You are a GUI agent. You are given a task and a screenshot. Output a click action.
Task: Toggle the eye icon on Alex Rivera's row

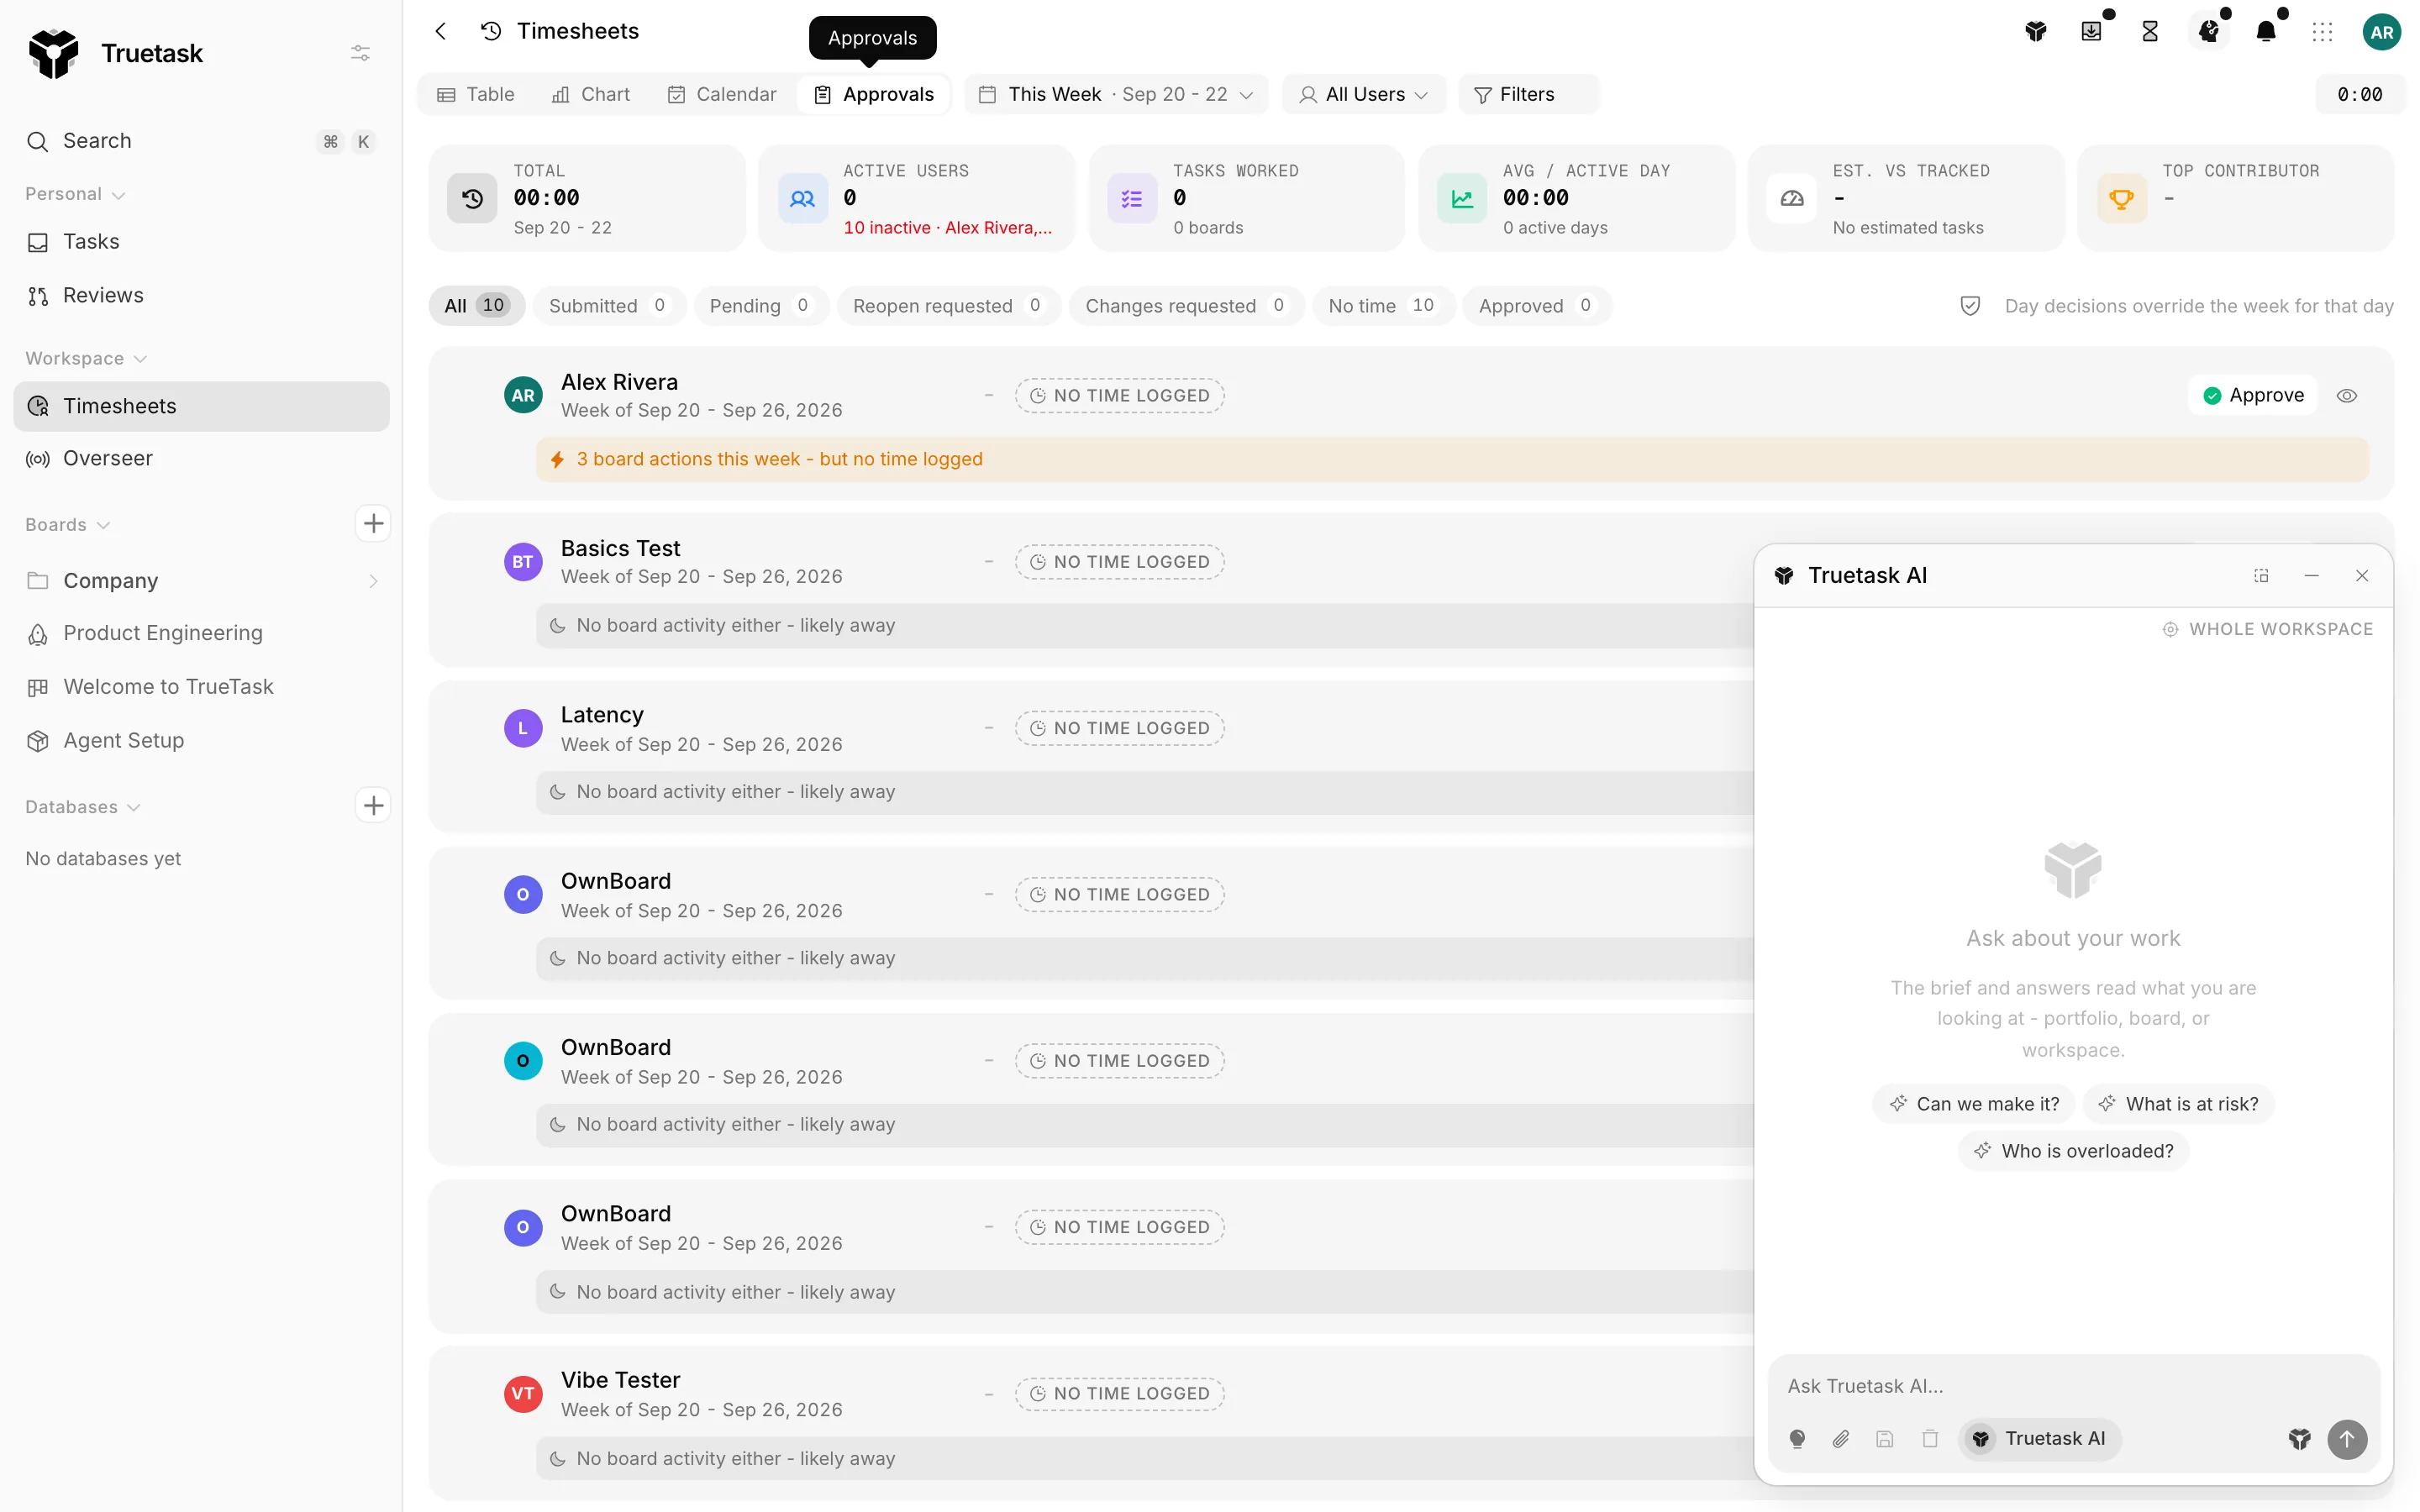[2347, 396]
